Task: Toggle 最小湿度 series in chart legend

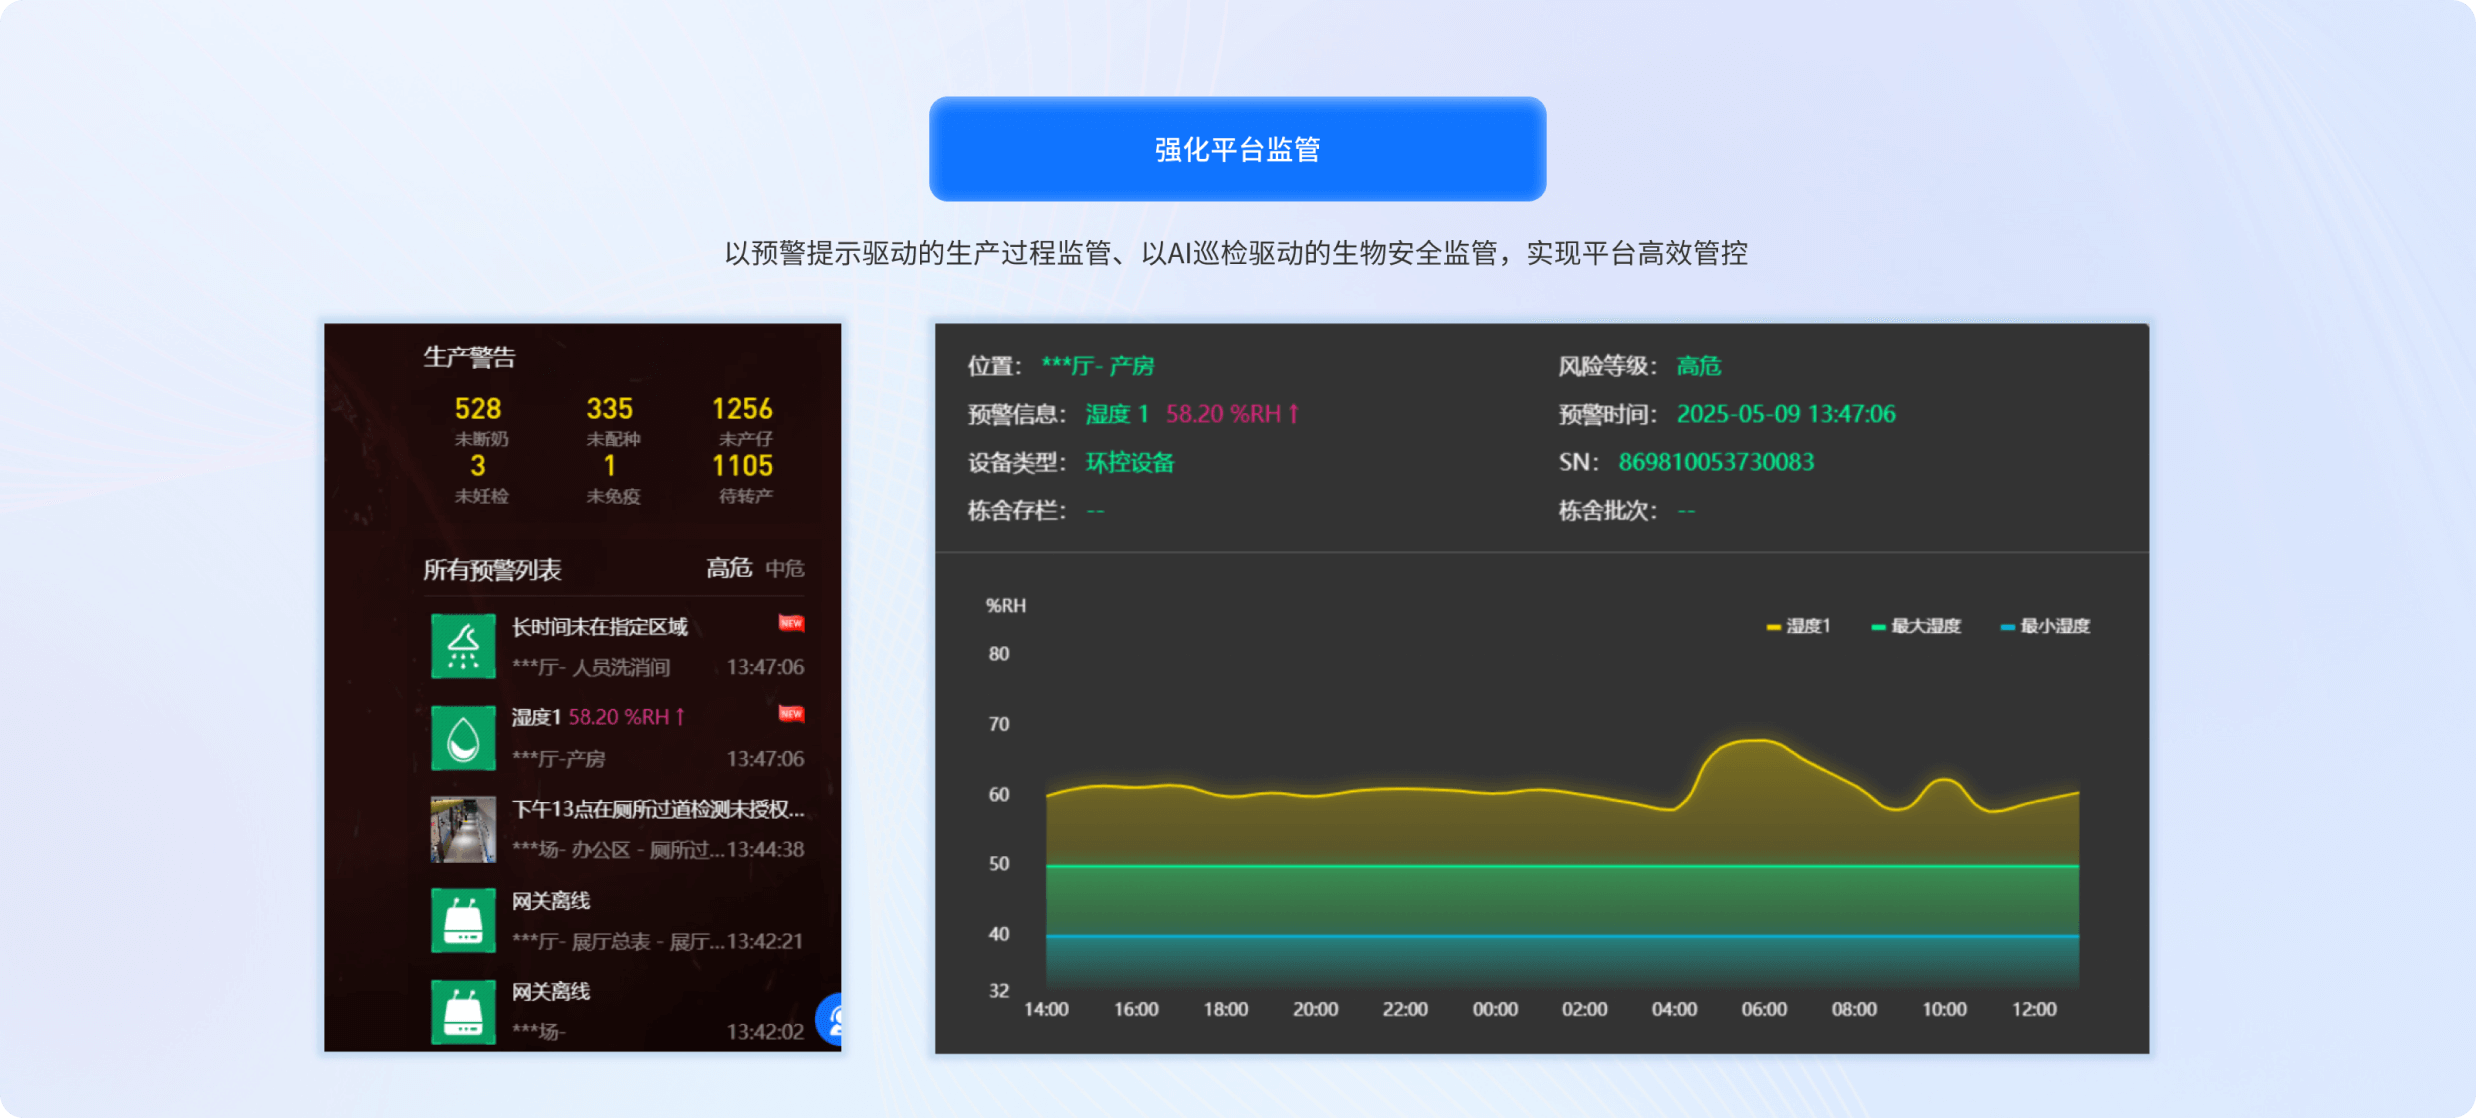Action: coord(2045,626)
